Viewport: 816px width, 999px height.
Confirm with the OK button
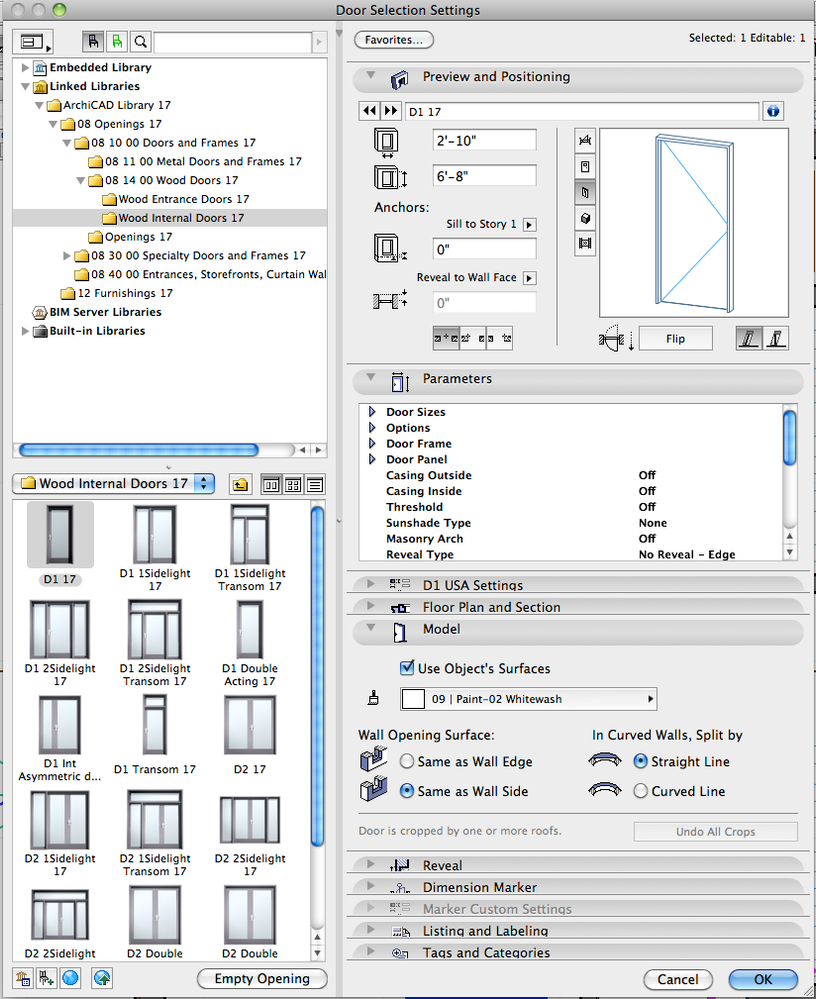tap(762, 979)
